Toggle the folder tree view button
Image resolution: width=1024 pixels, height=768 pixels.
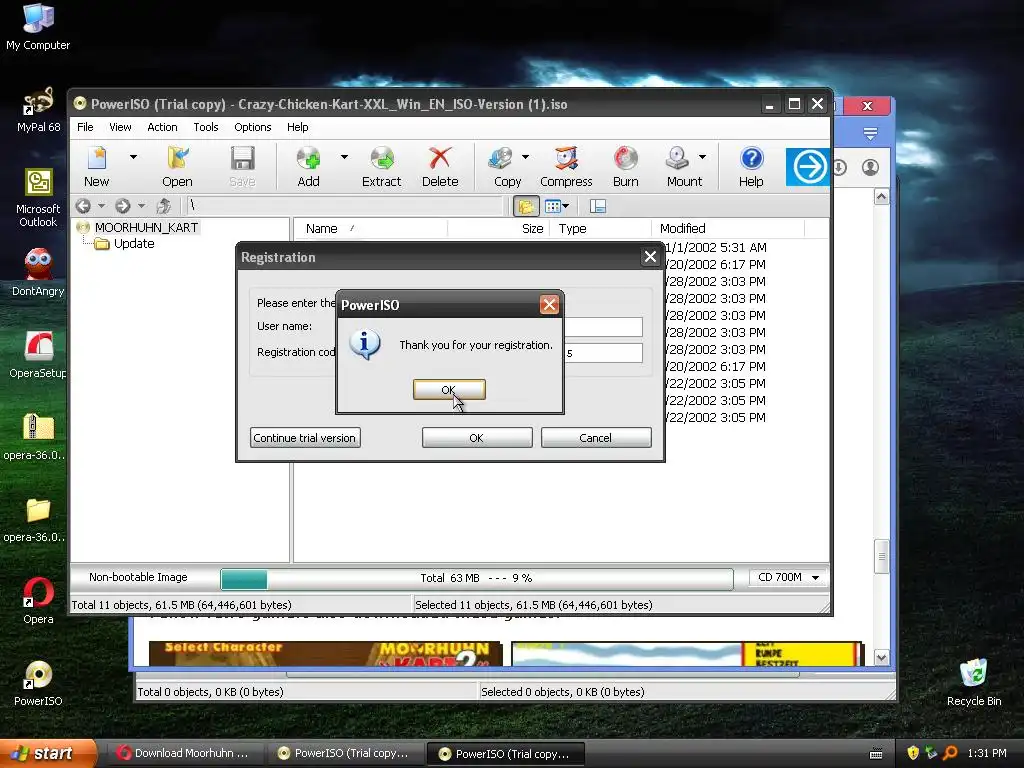point(526,206)
